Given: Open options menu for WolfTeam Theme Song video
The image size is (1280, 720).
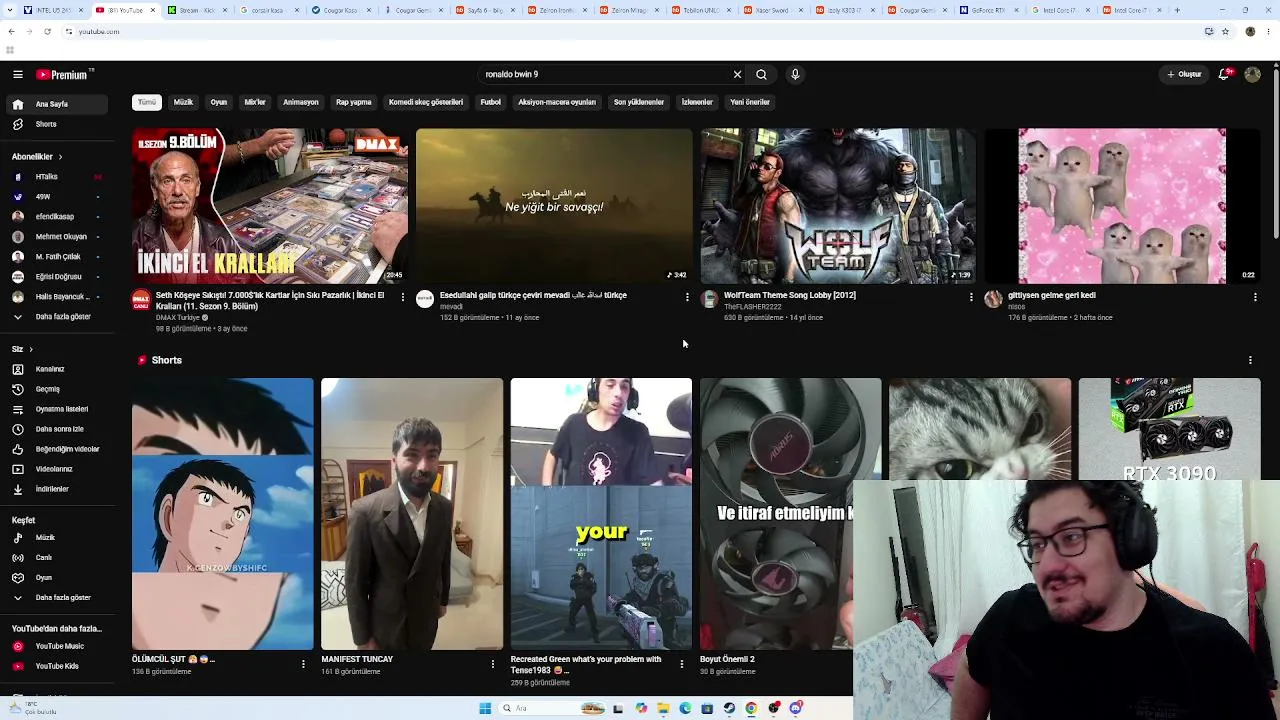Looking at the screenshot, I should [971, 297].
